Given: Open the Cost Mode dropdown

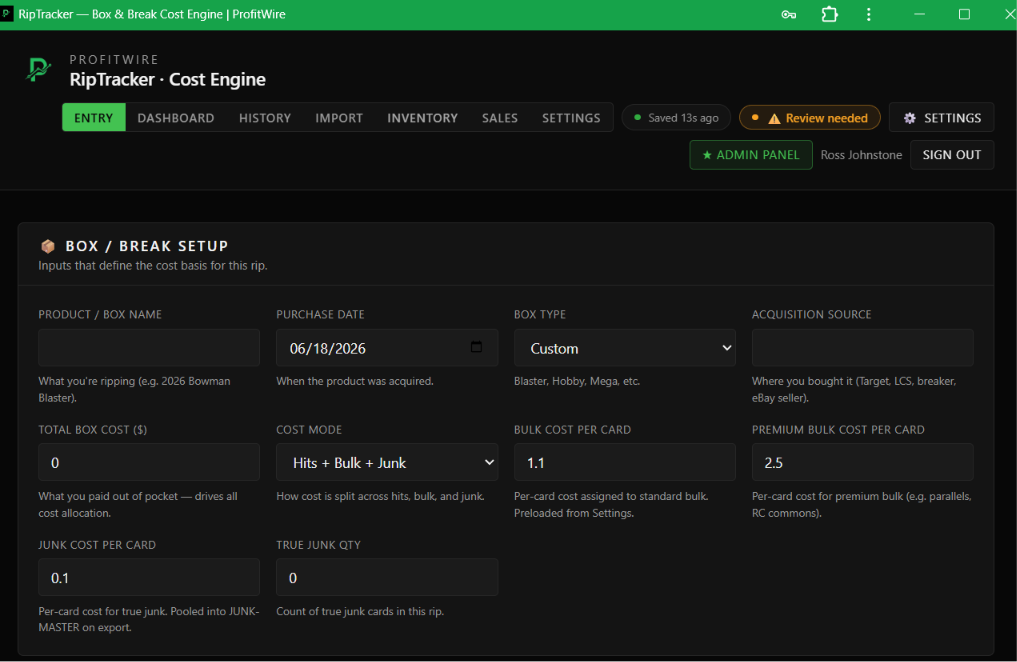Looking at the screenshot, I should pos(387,462).
